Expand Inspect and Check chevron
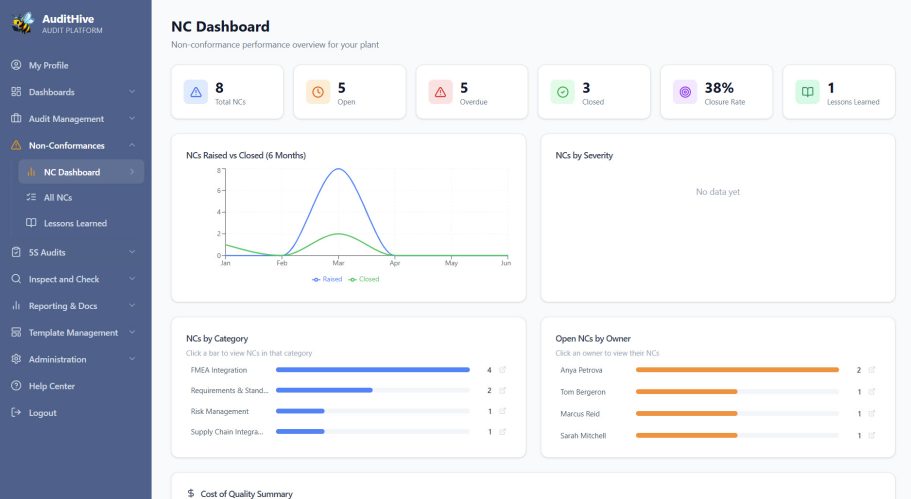Viewport: 911px width, 499px height. pyautogui.click(x=132, y=279)
